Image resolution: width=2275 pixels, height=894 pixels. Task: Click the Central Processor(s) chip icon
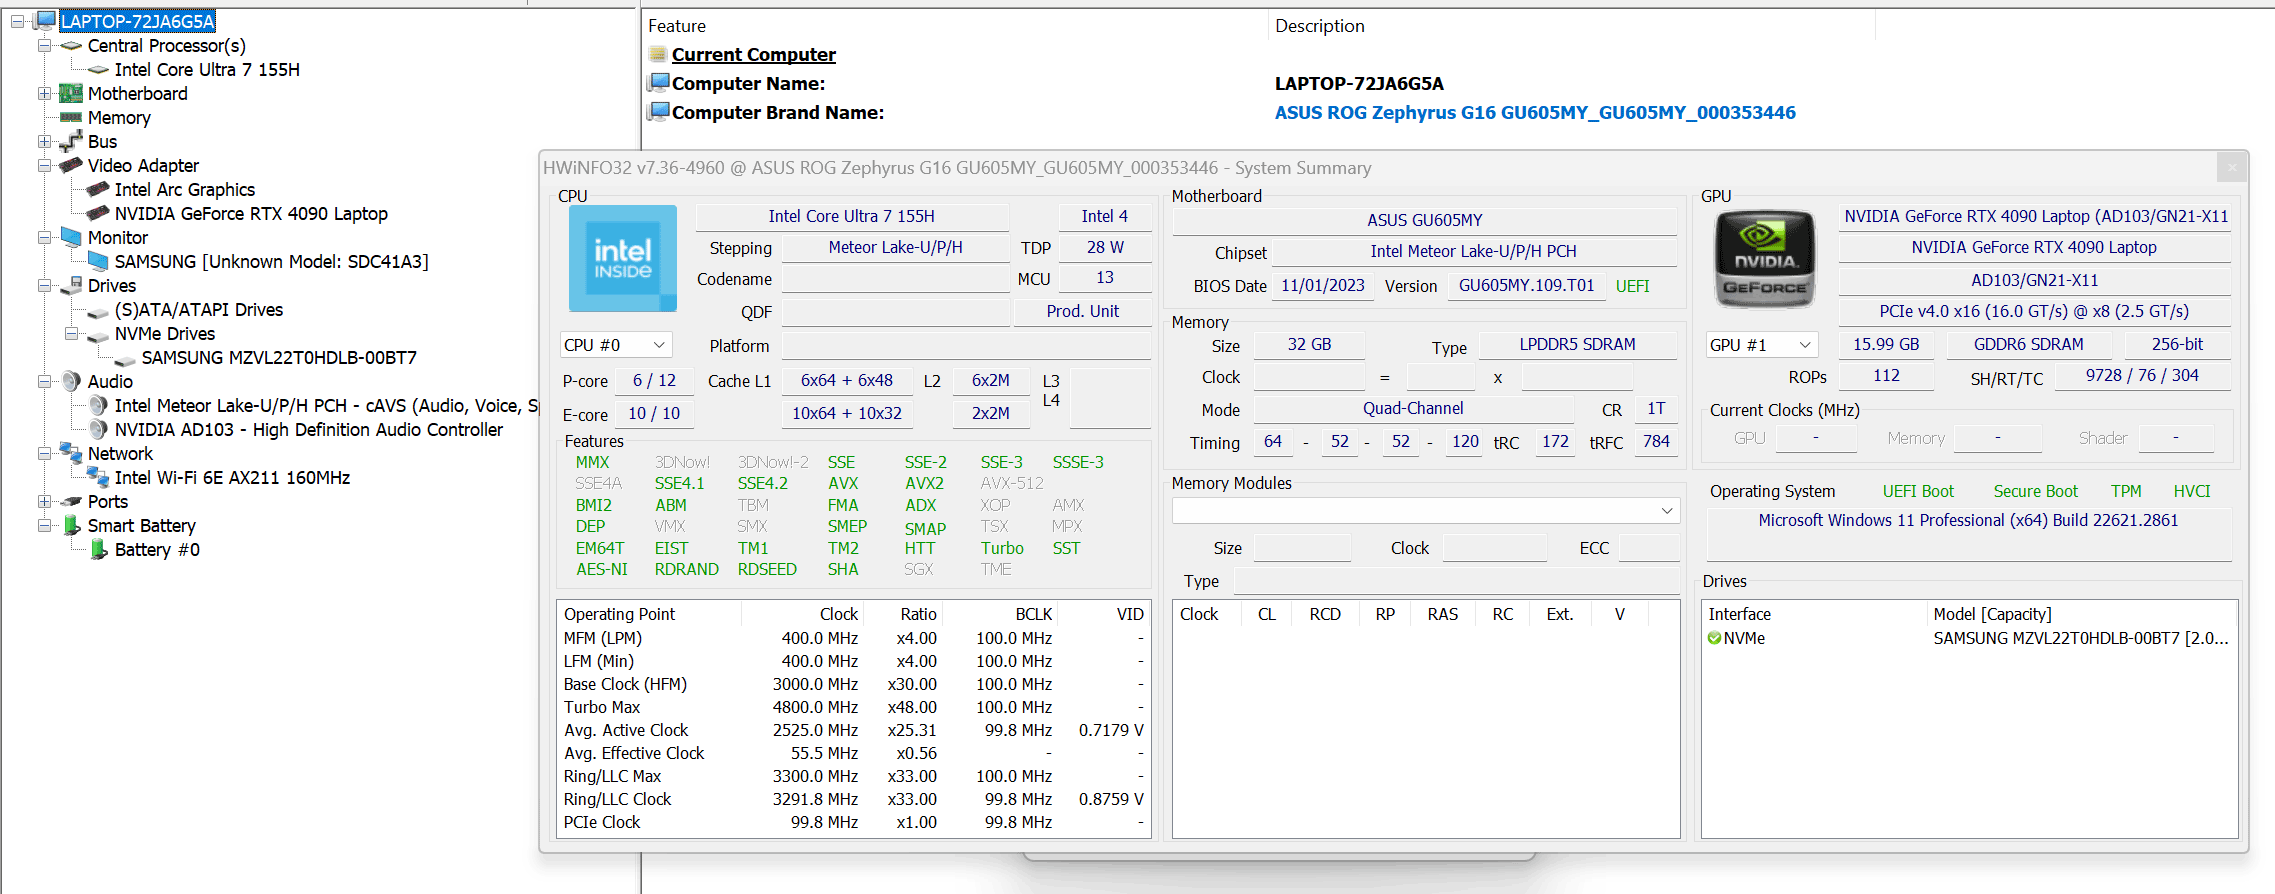pyautogui.click(x=71, y=45)
